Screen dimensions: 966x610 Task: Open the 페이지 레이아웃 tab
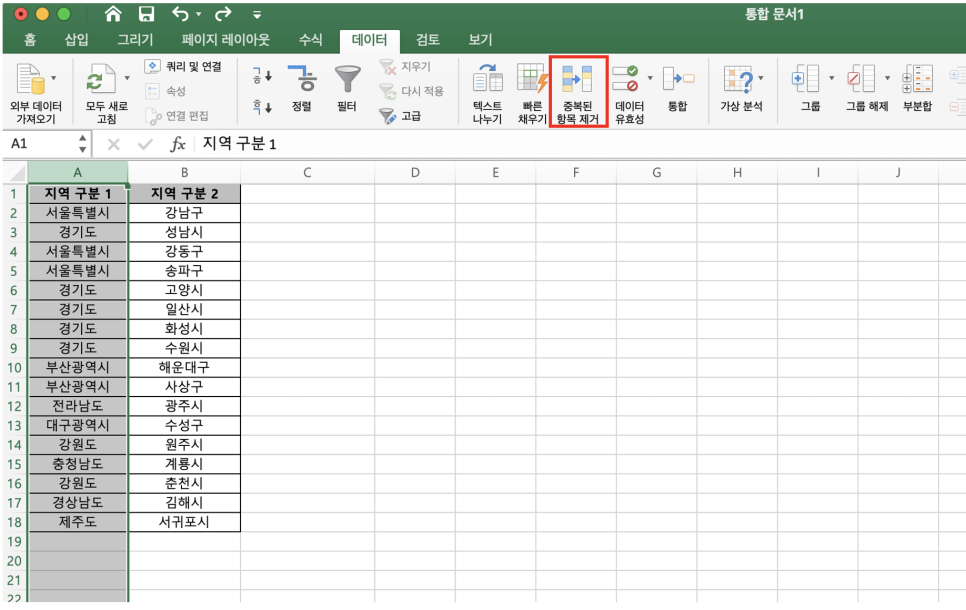pos(225,40)
